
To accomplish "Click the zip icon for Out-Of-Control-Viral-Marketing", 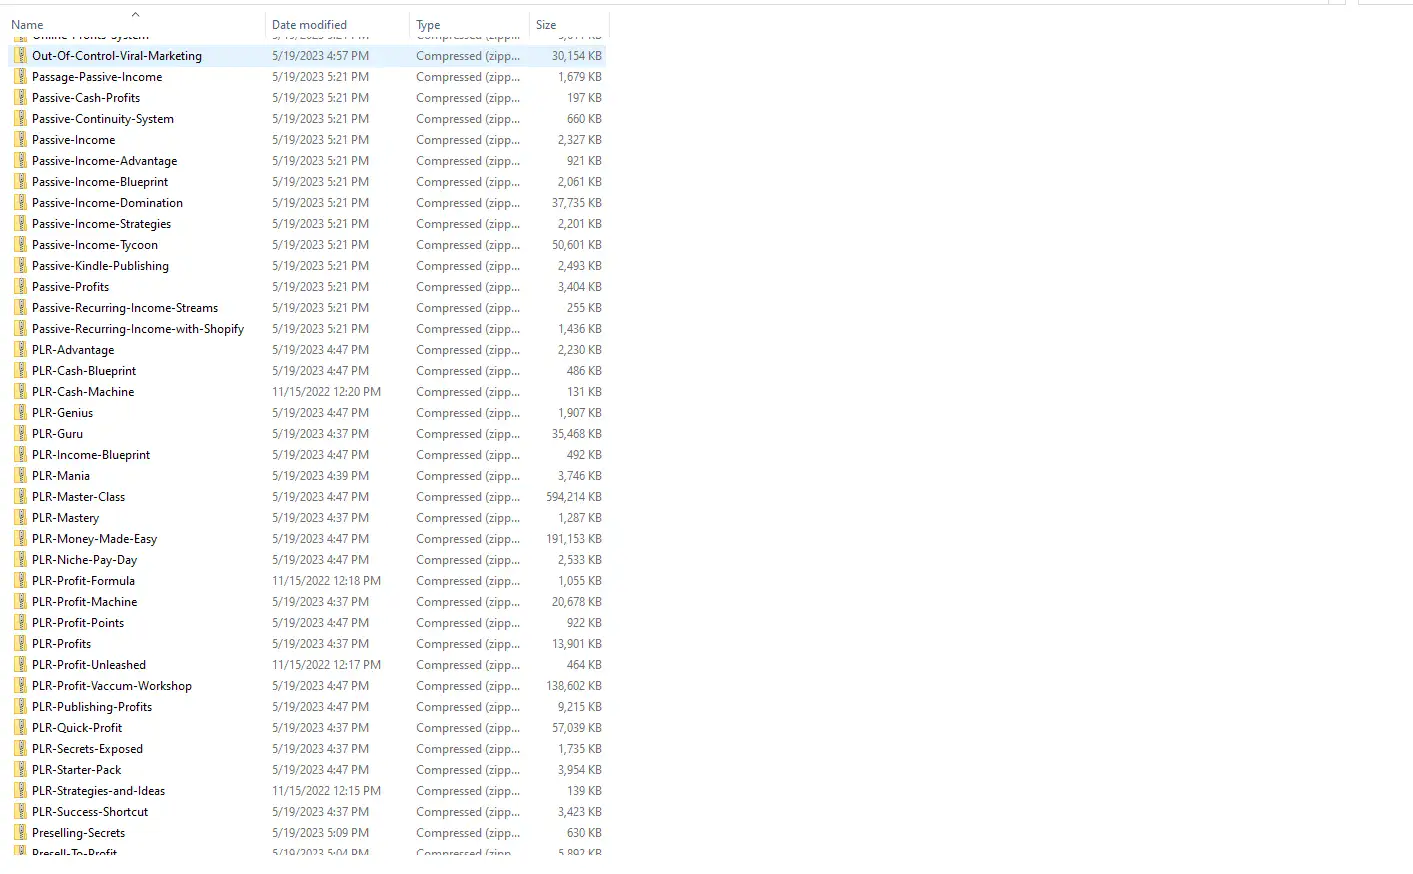I will tap(20, 55).
